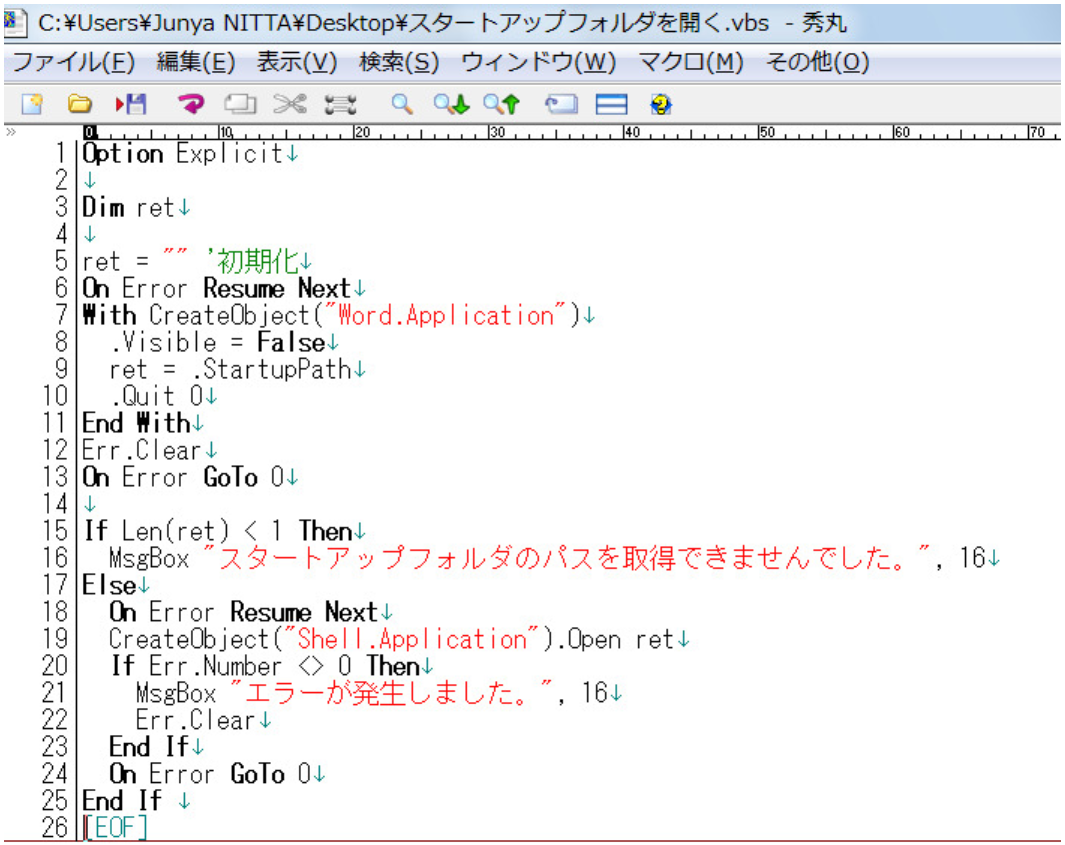Open search with the magnifying glass icon
The image size is (1065, 845).
click(x=402, y=104)
